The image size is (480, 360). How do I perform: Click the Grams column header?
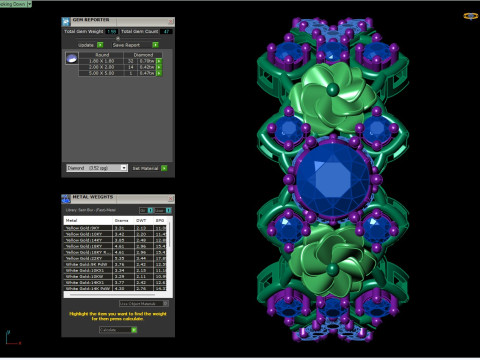(x=123, y=220)
